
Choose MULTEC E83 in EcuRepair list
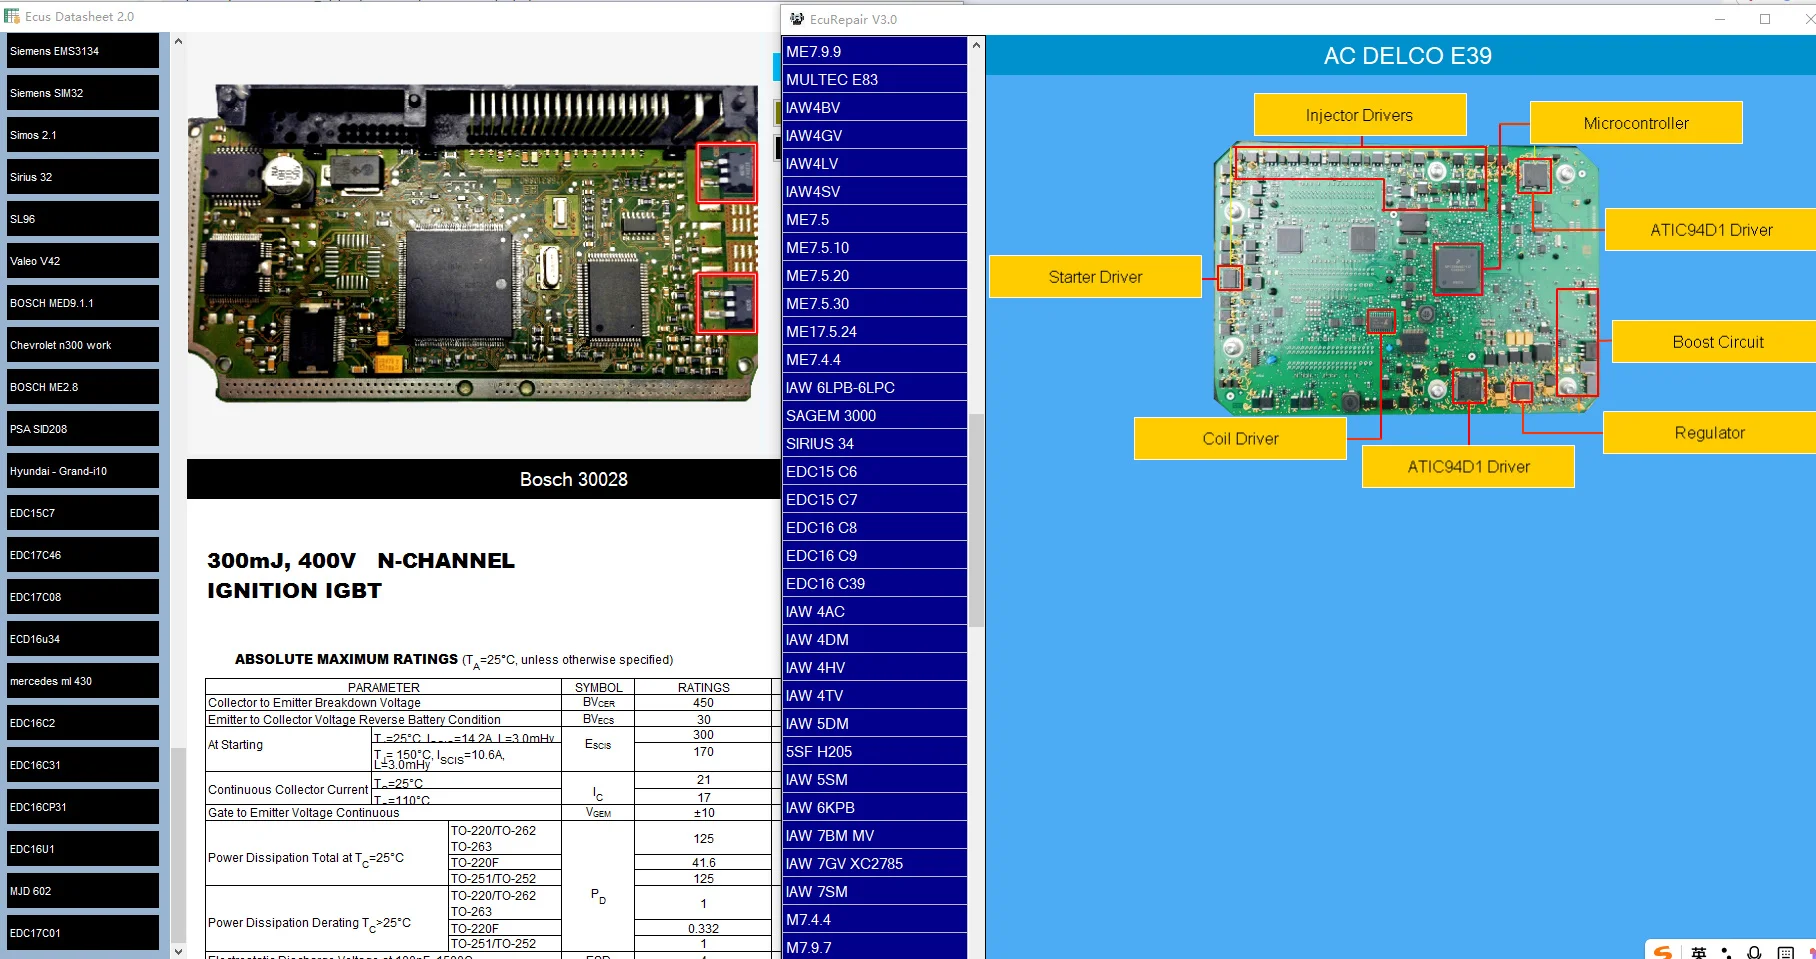point(875,80)
